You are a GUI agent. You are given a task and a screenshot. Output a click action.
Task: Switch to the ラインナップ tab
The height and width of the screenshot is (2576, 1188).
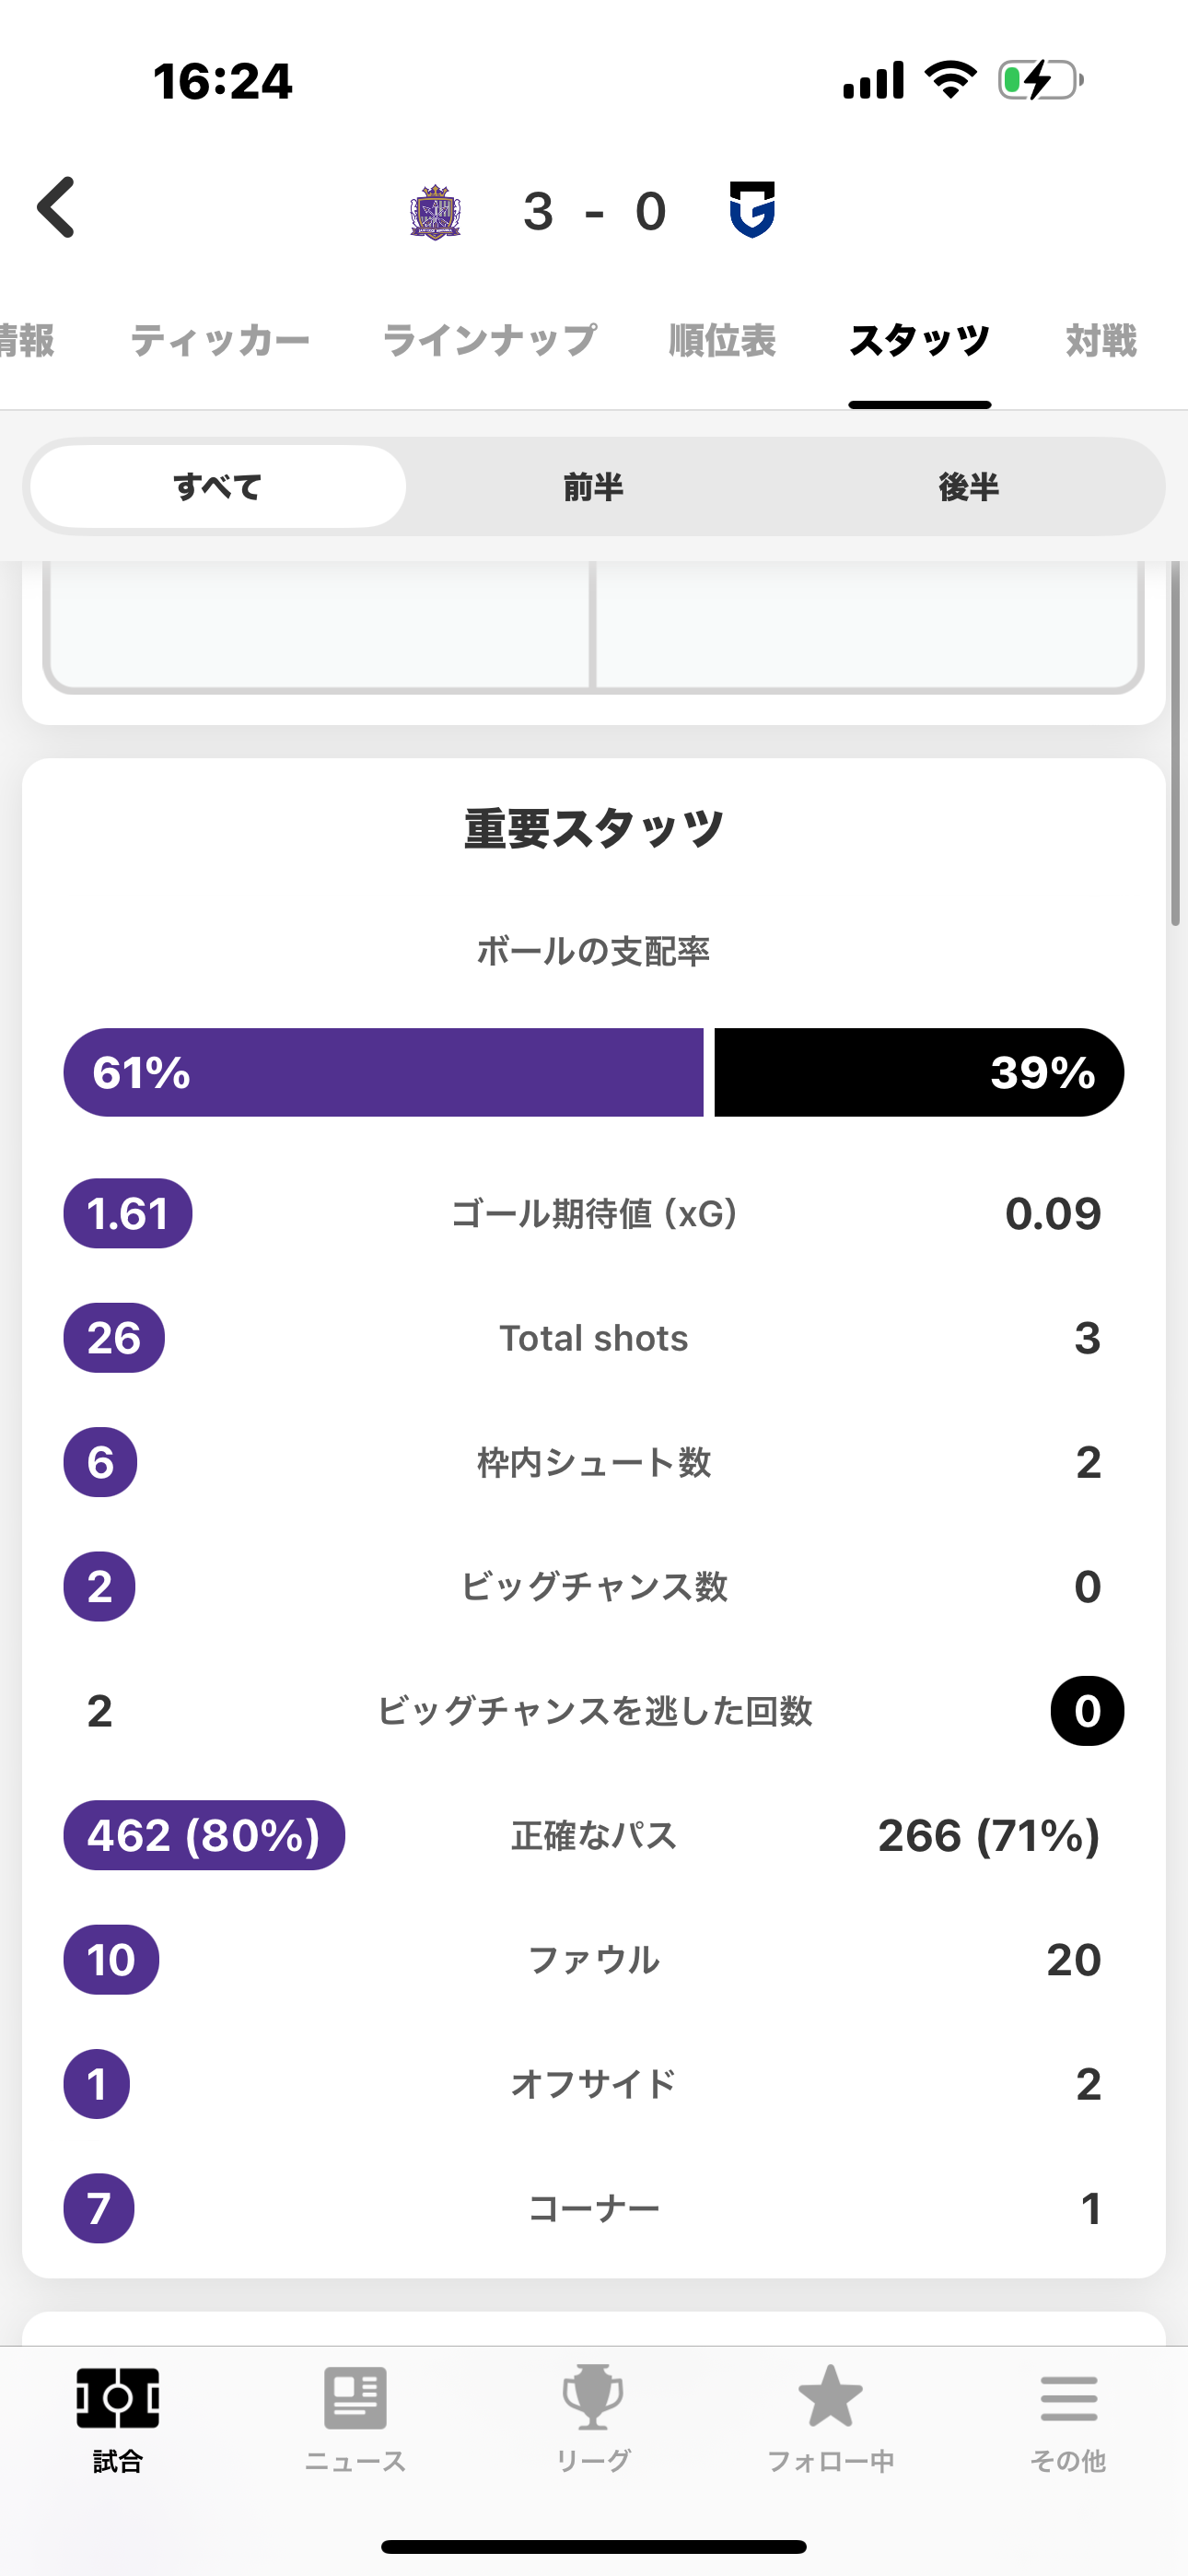tap(490, 341)
